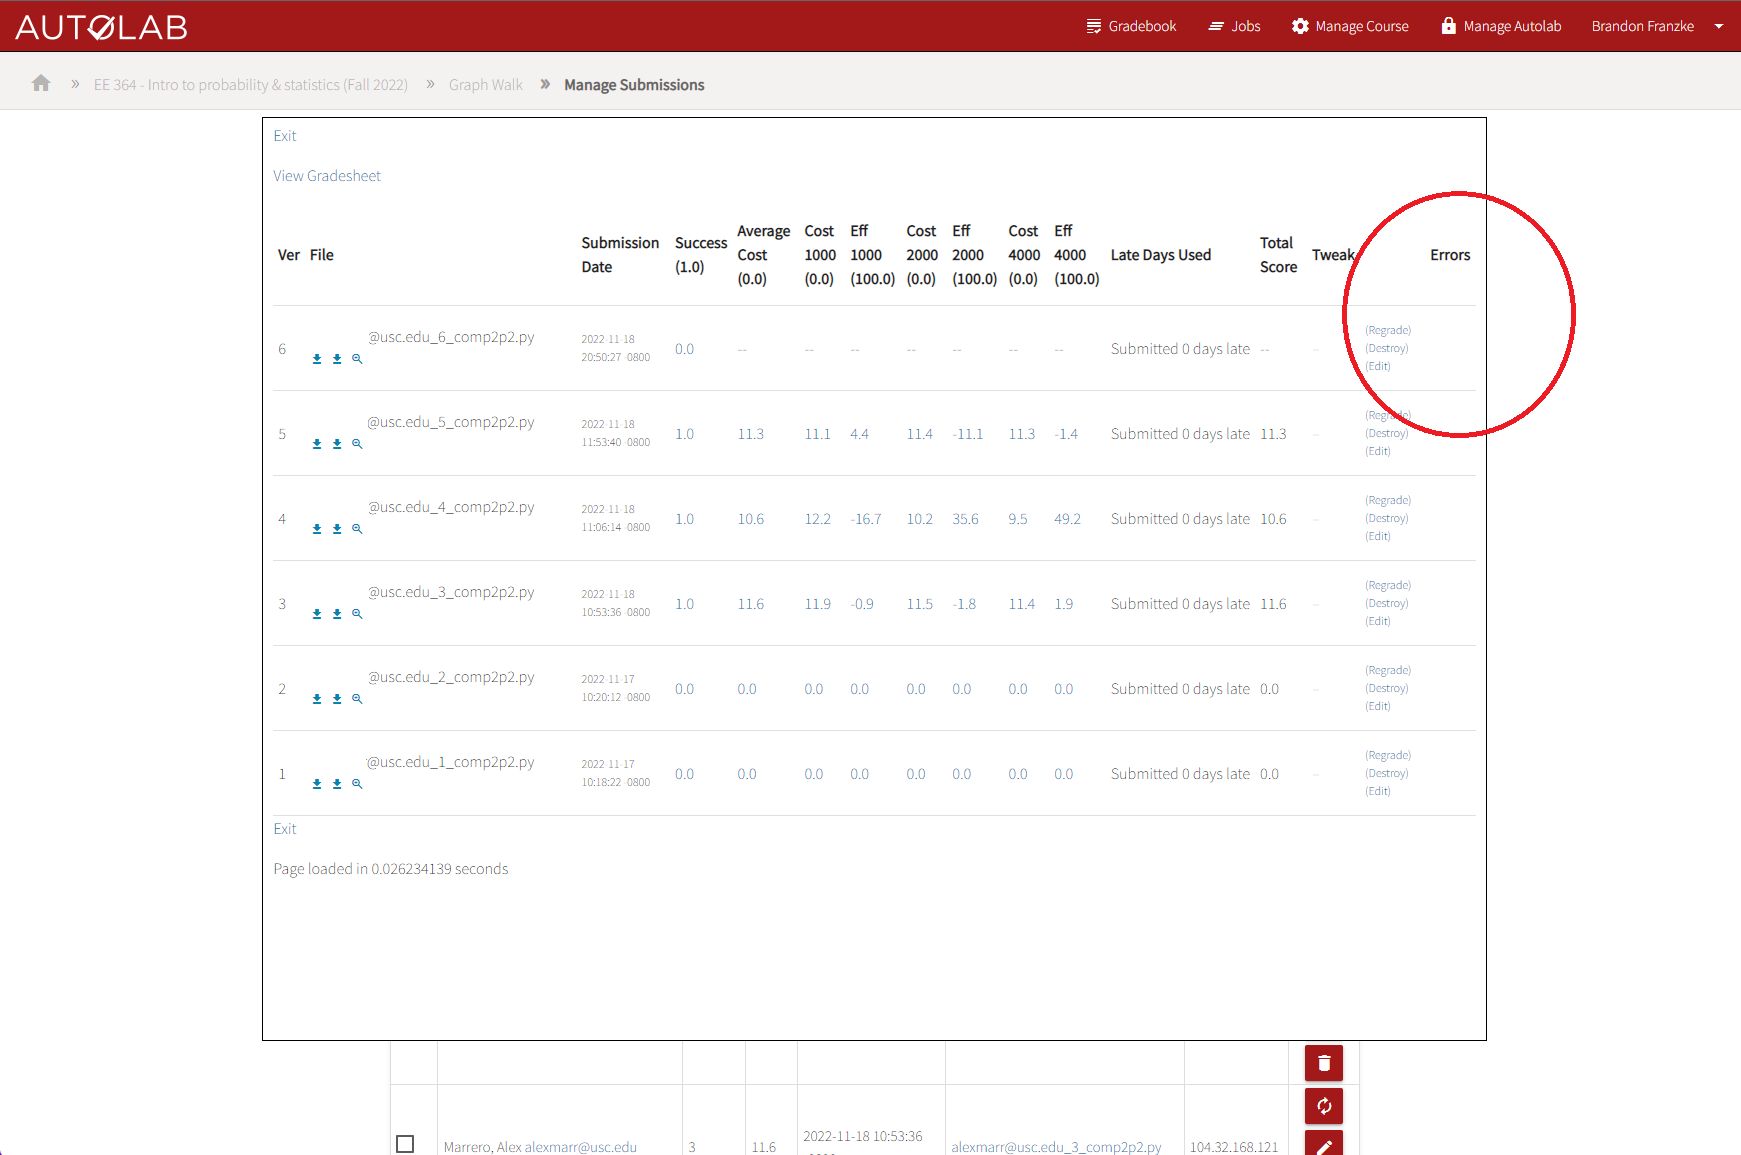Open the Brandon Franzke account dropdown

click(1642, 25)
